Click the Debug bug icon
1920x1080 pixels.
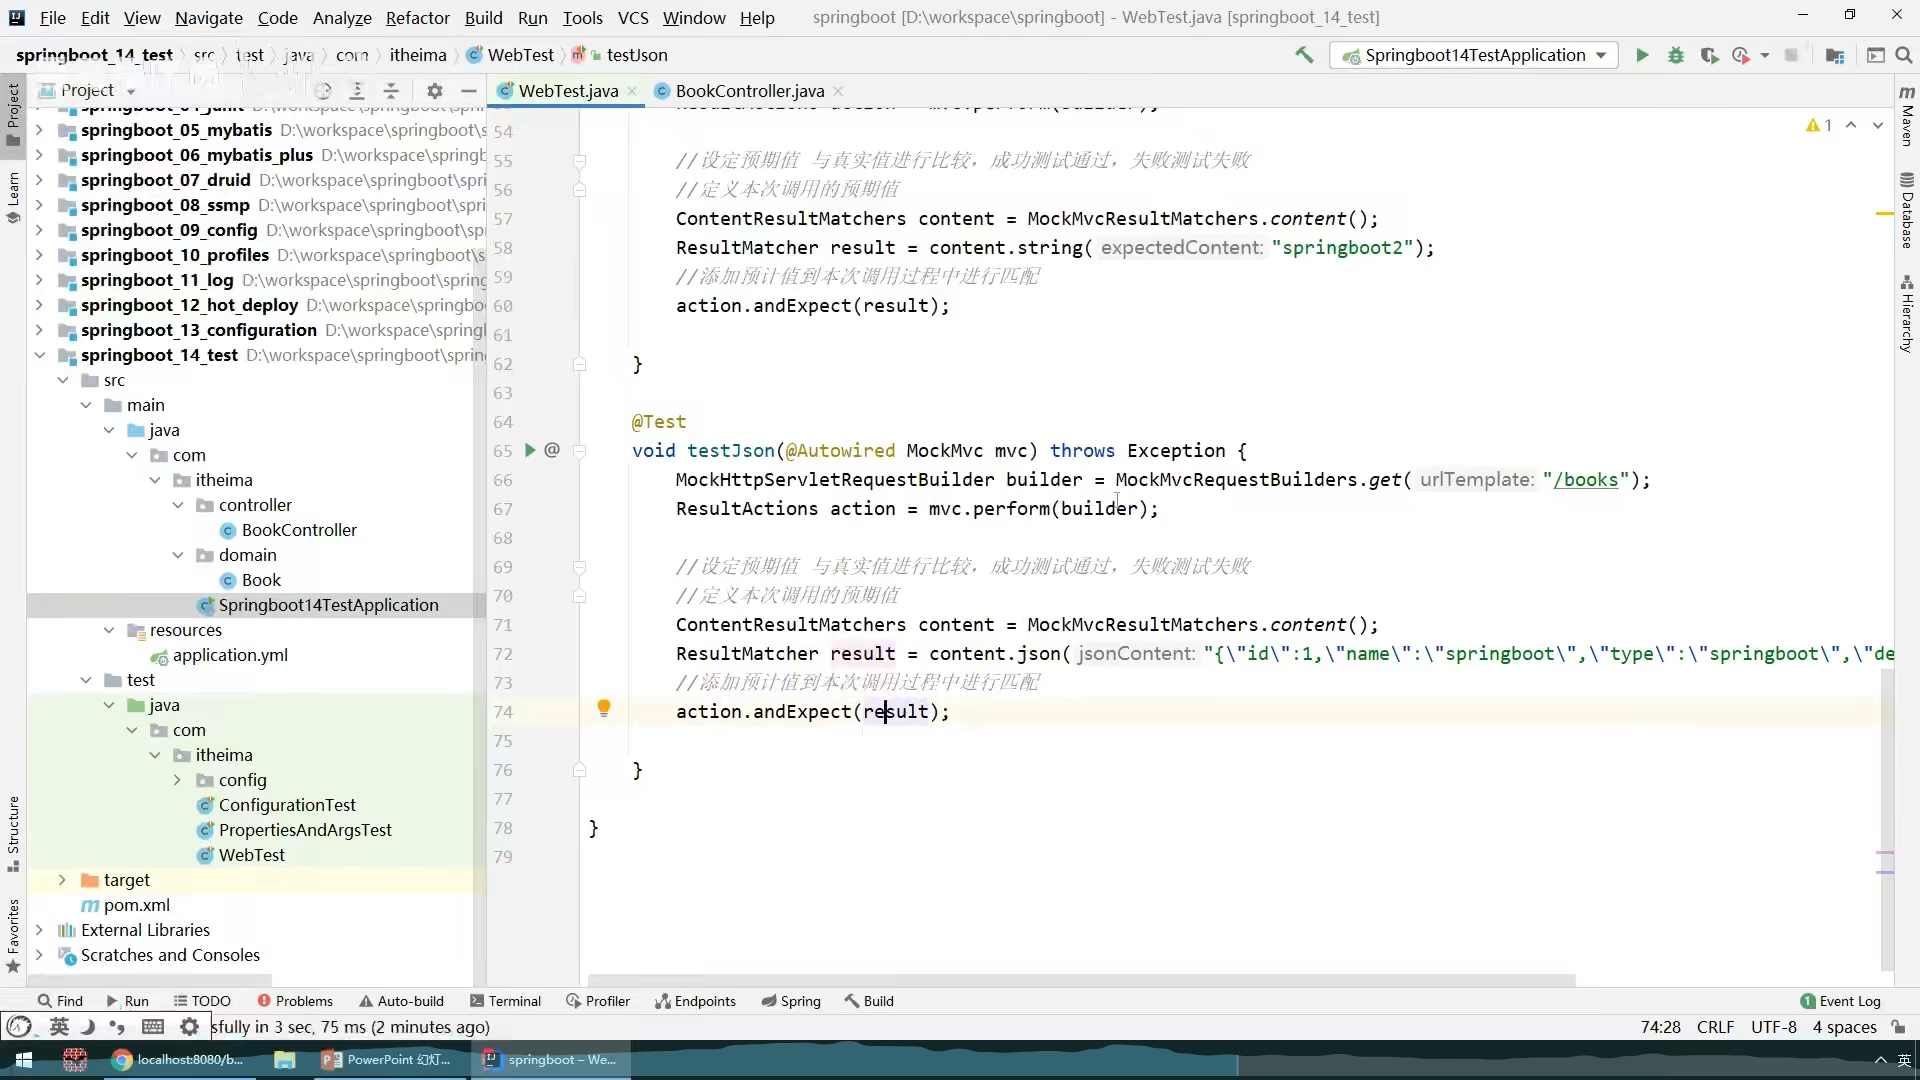point(1676,56)
